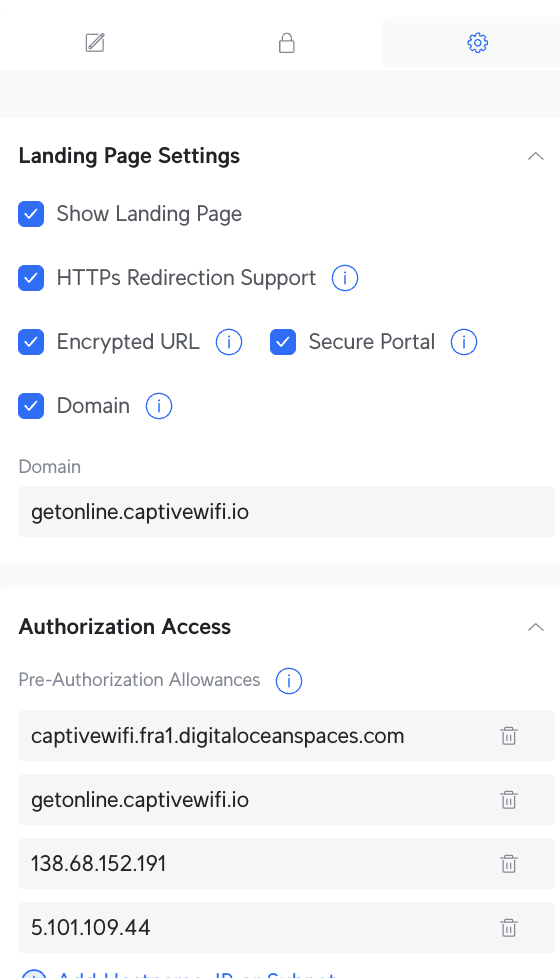Screen dimensions: 560x978
Task: Switch to the lock security tab
Action: [286, 43]
